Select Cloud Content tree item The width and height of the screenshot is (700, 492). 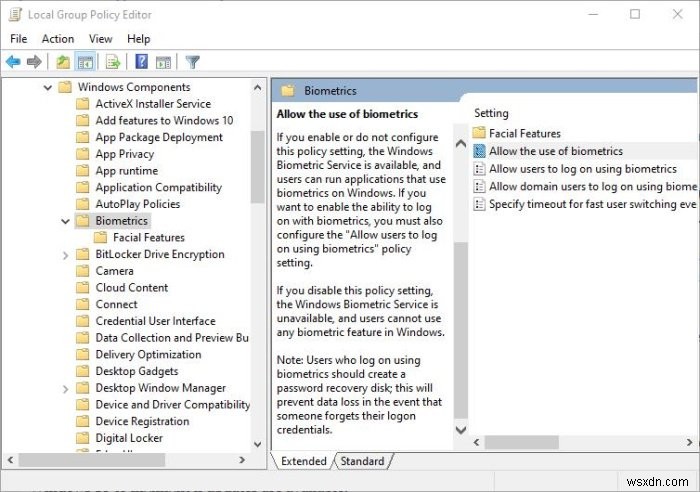click(x=132, y=288)
